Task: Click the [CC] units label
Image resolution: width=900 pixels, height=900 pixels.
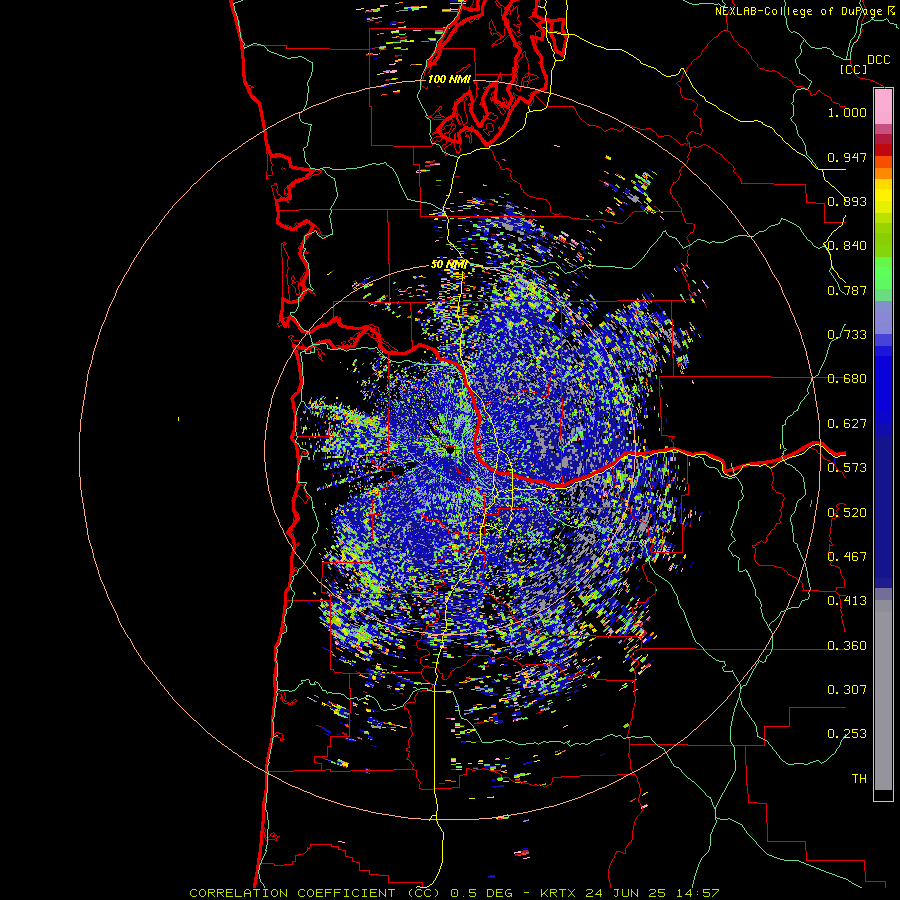Action: [853, 69]
